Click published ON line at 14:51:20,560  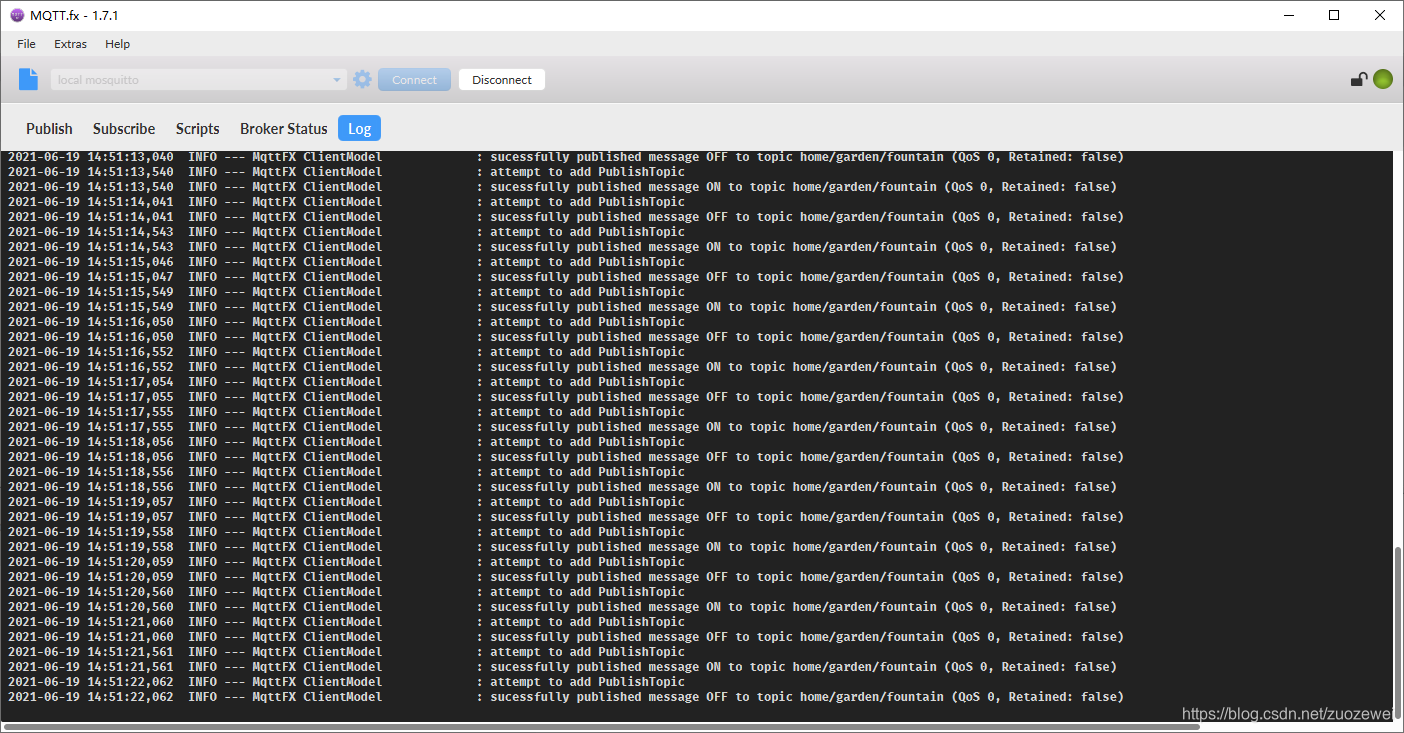click(562, 607)
